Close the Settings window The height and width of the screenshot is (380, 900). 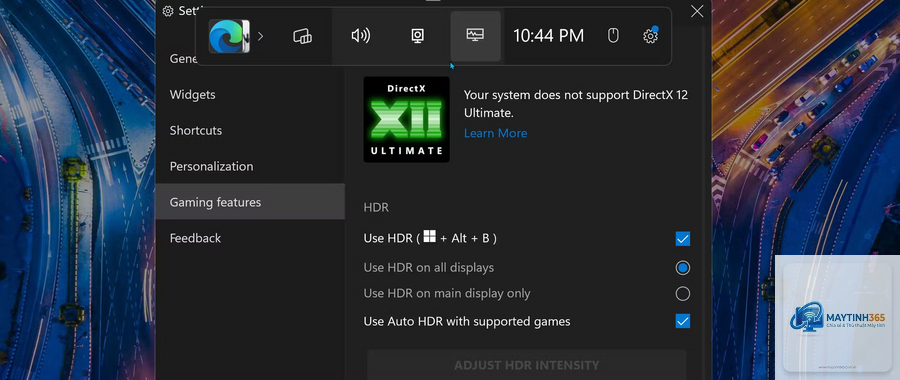click(697, 11)
